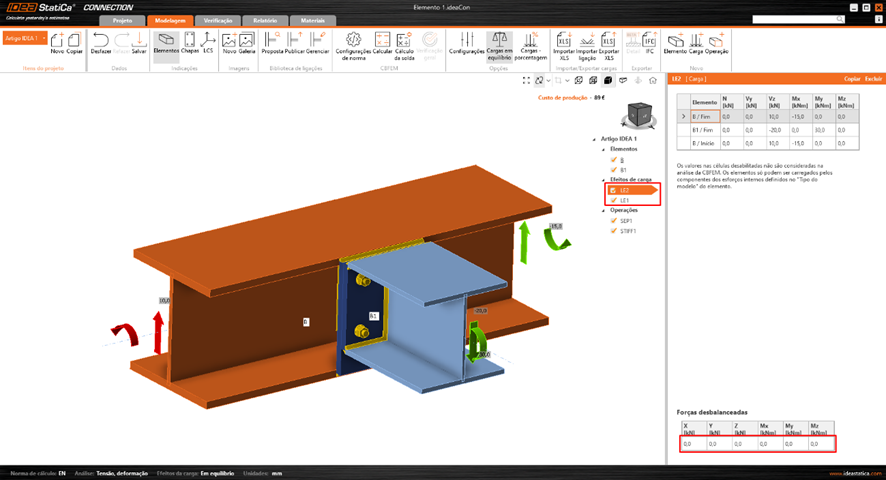The width and height of the screenshot is (886, 480).
Task: Open the Artigo IDEA 1 project item dropdown
Action: [24, 38]
